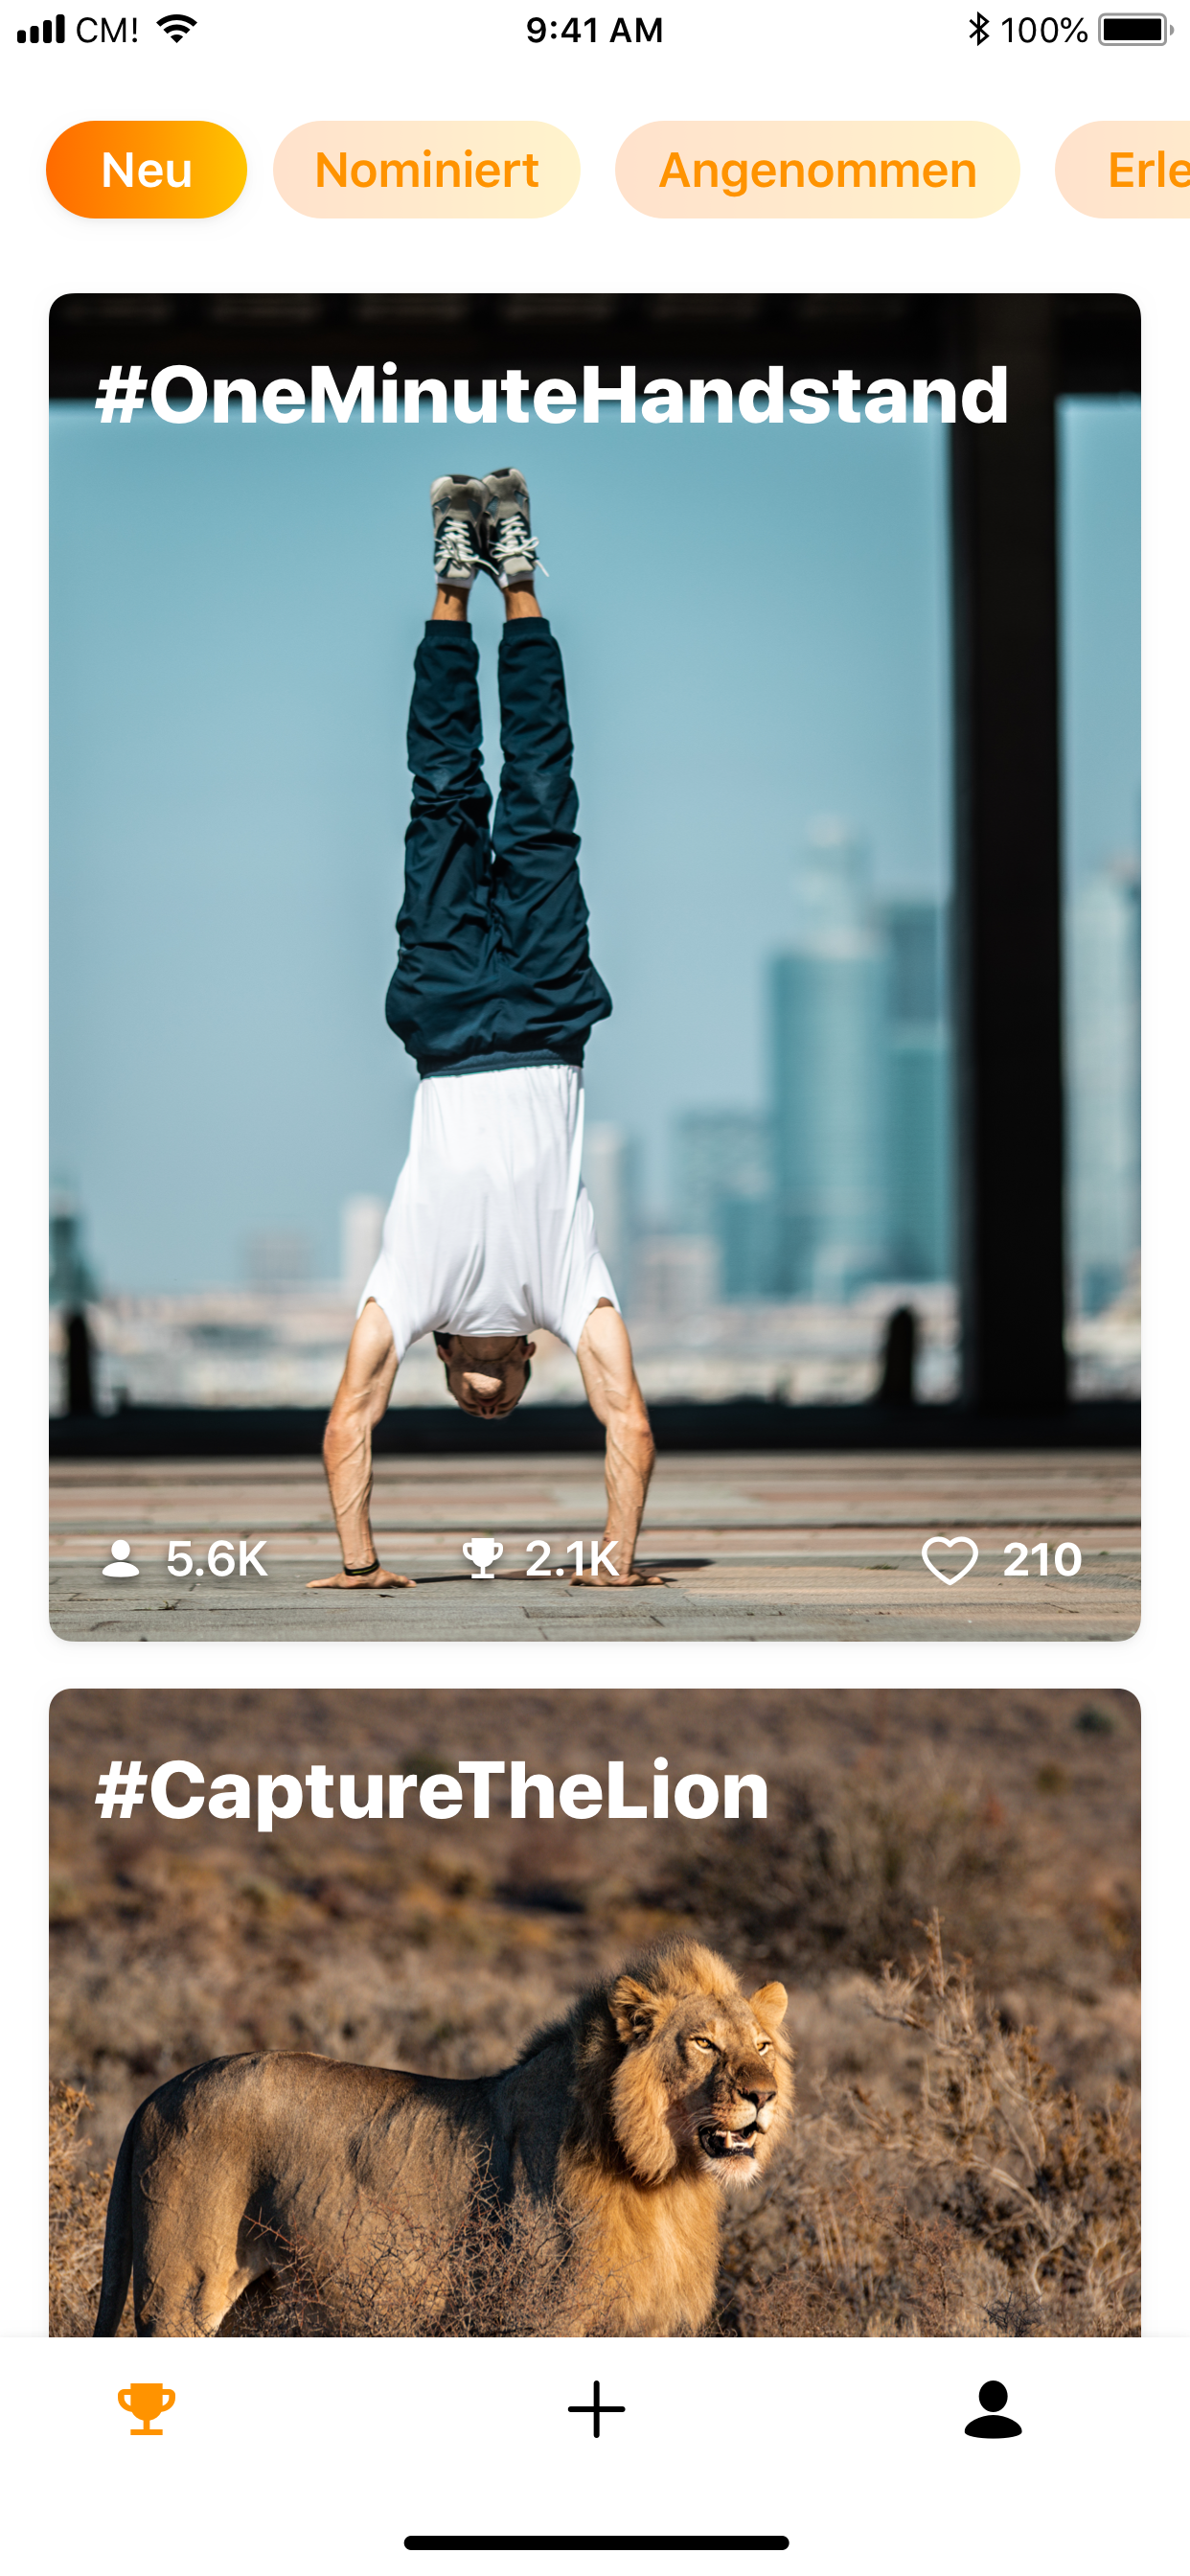Tap the Bluetooth status icon

coord(978,29)
